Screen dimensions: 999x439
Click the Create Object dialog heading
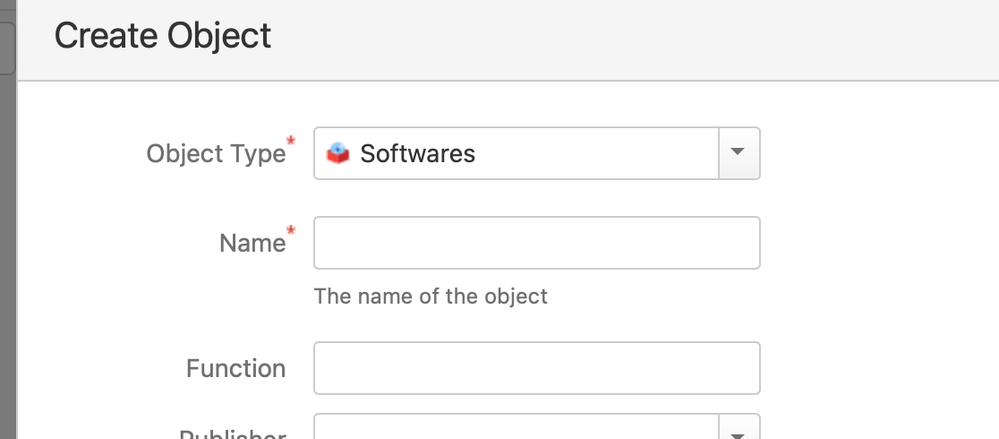162,36
